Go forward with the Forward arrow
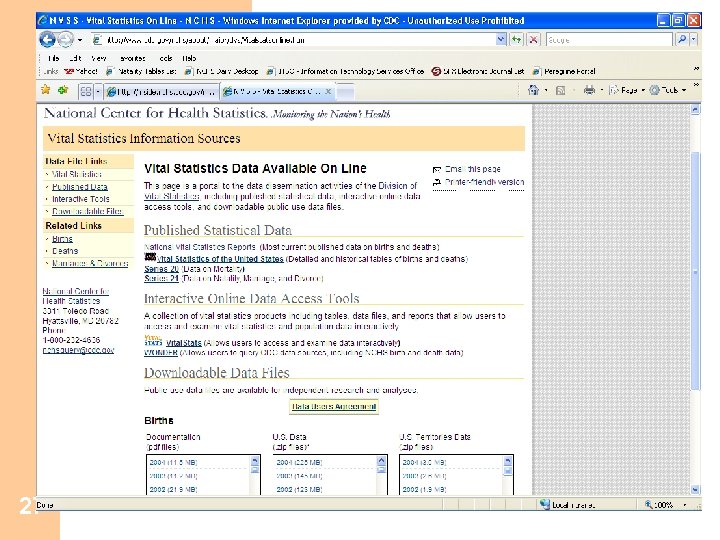 coord(66,39)
